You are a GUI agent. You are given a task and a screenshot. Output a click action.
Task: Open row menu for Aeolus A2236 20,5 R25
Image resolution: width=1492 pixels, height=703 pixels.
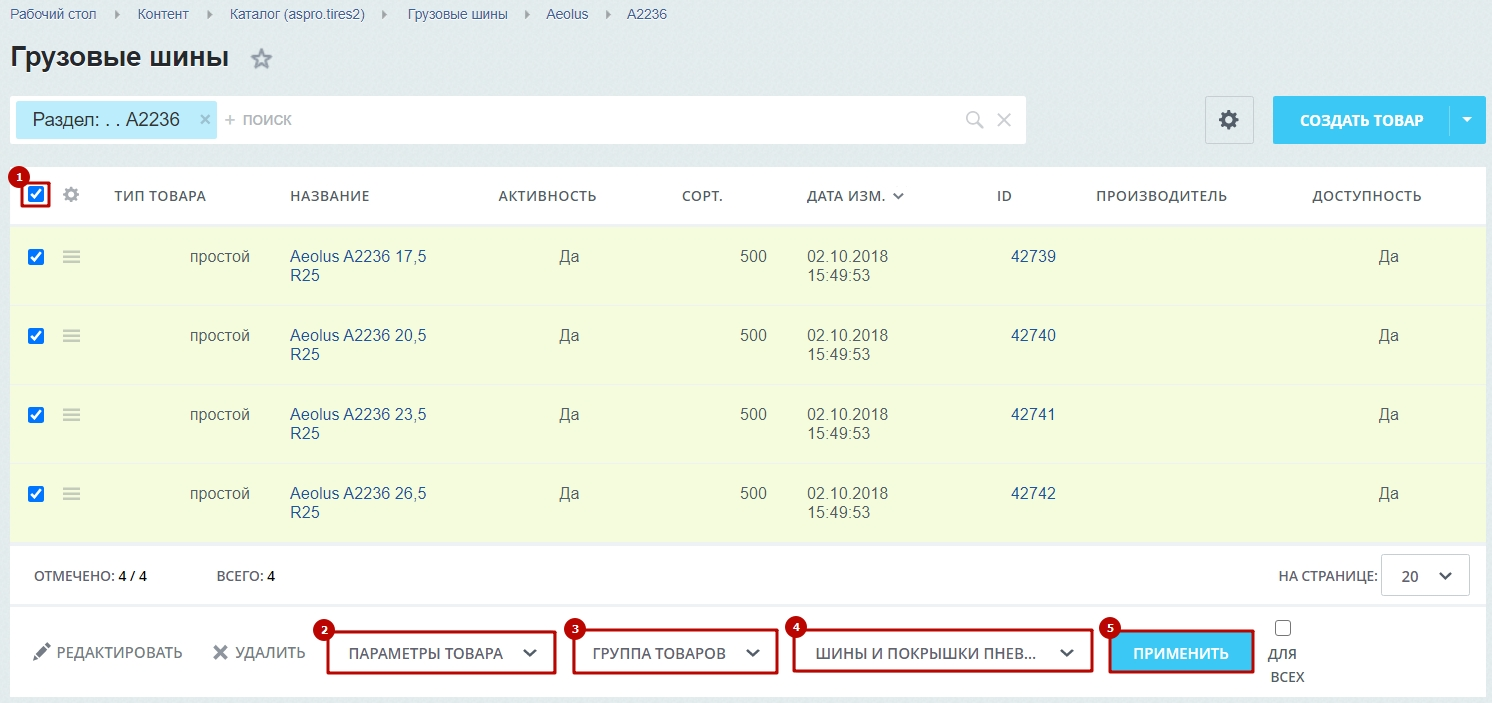71,336
